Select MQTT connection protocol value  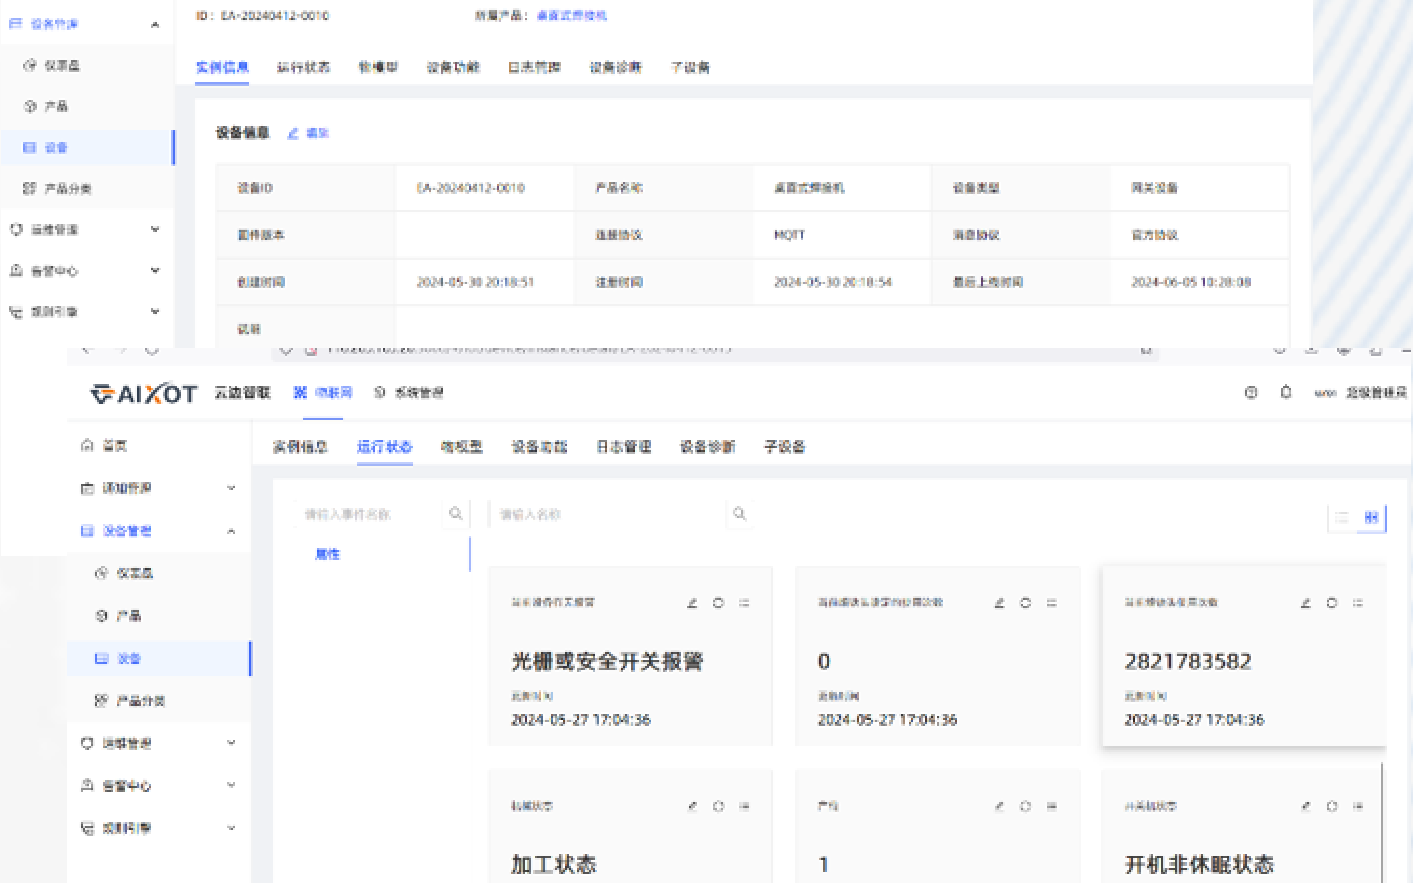[x=789, y=235]
